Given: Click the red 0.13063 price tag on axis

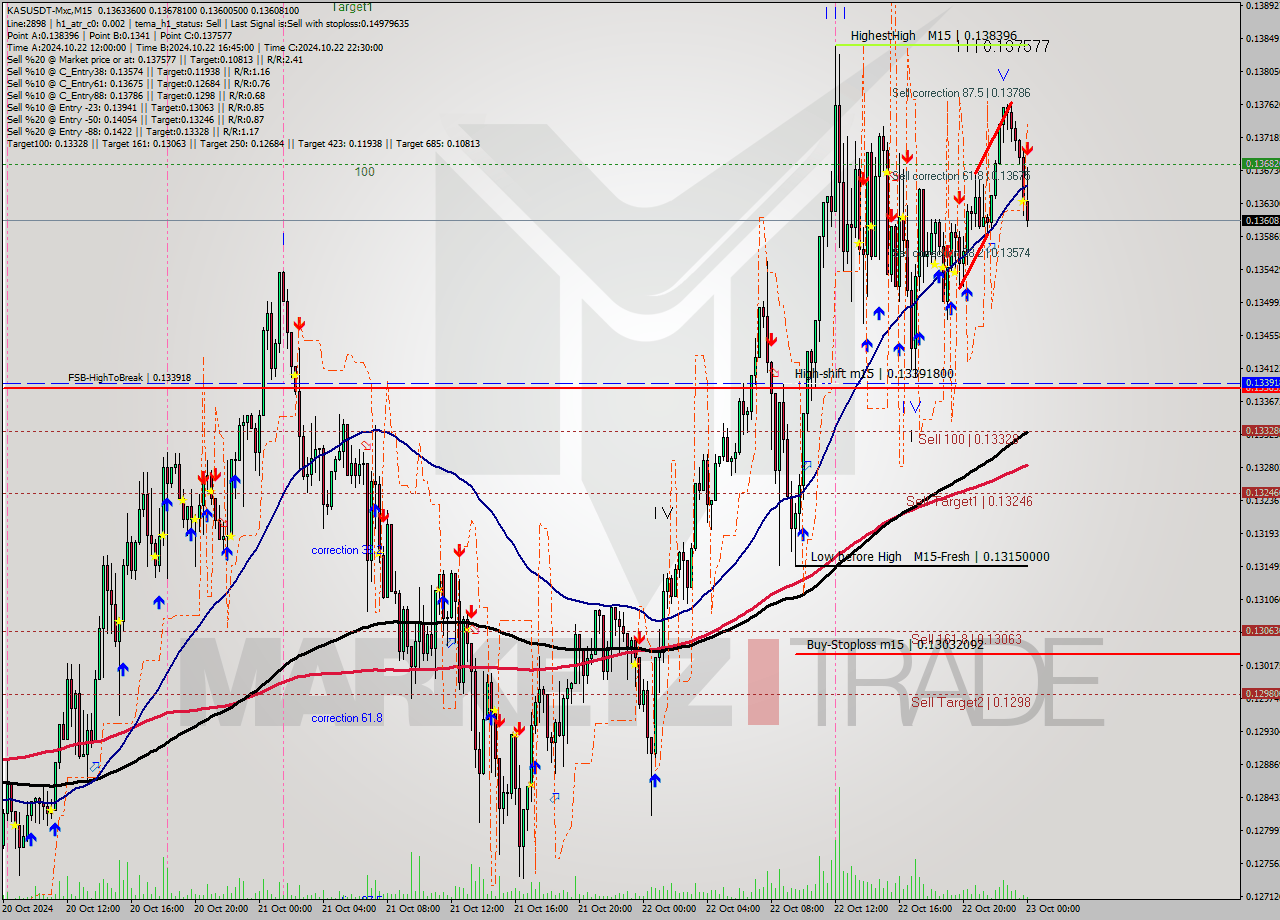Looking at the screenshot, I should click(1260, 630).
